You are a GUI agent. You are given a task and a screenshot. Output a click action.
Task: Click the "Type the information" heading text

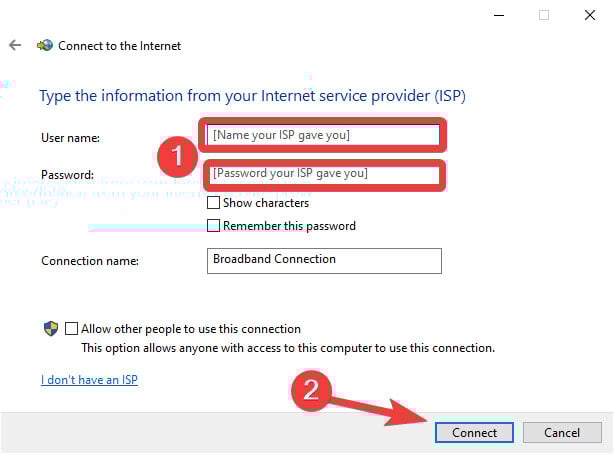(252, 96)
